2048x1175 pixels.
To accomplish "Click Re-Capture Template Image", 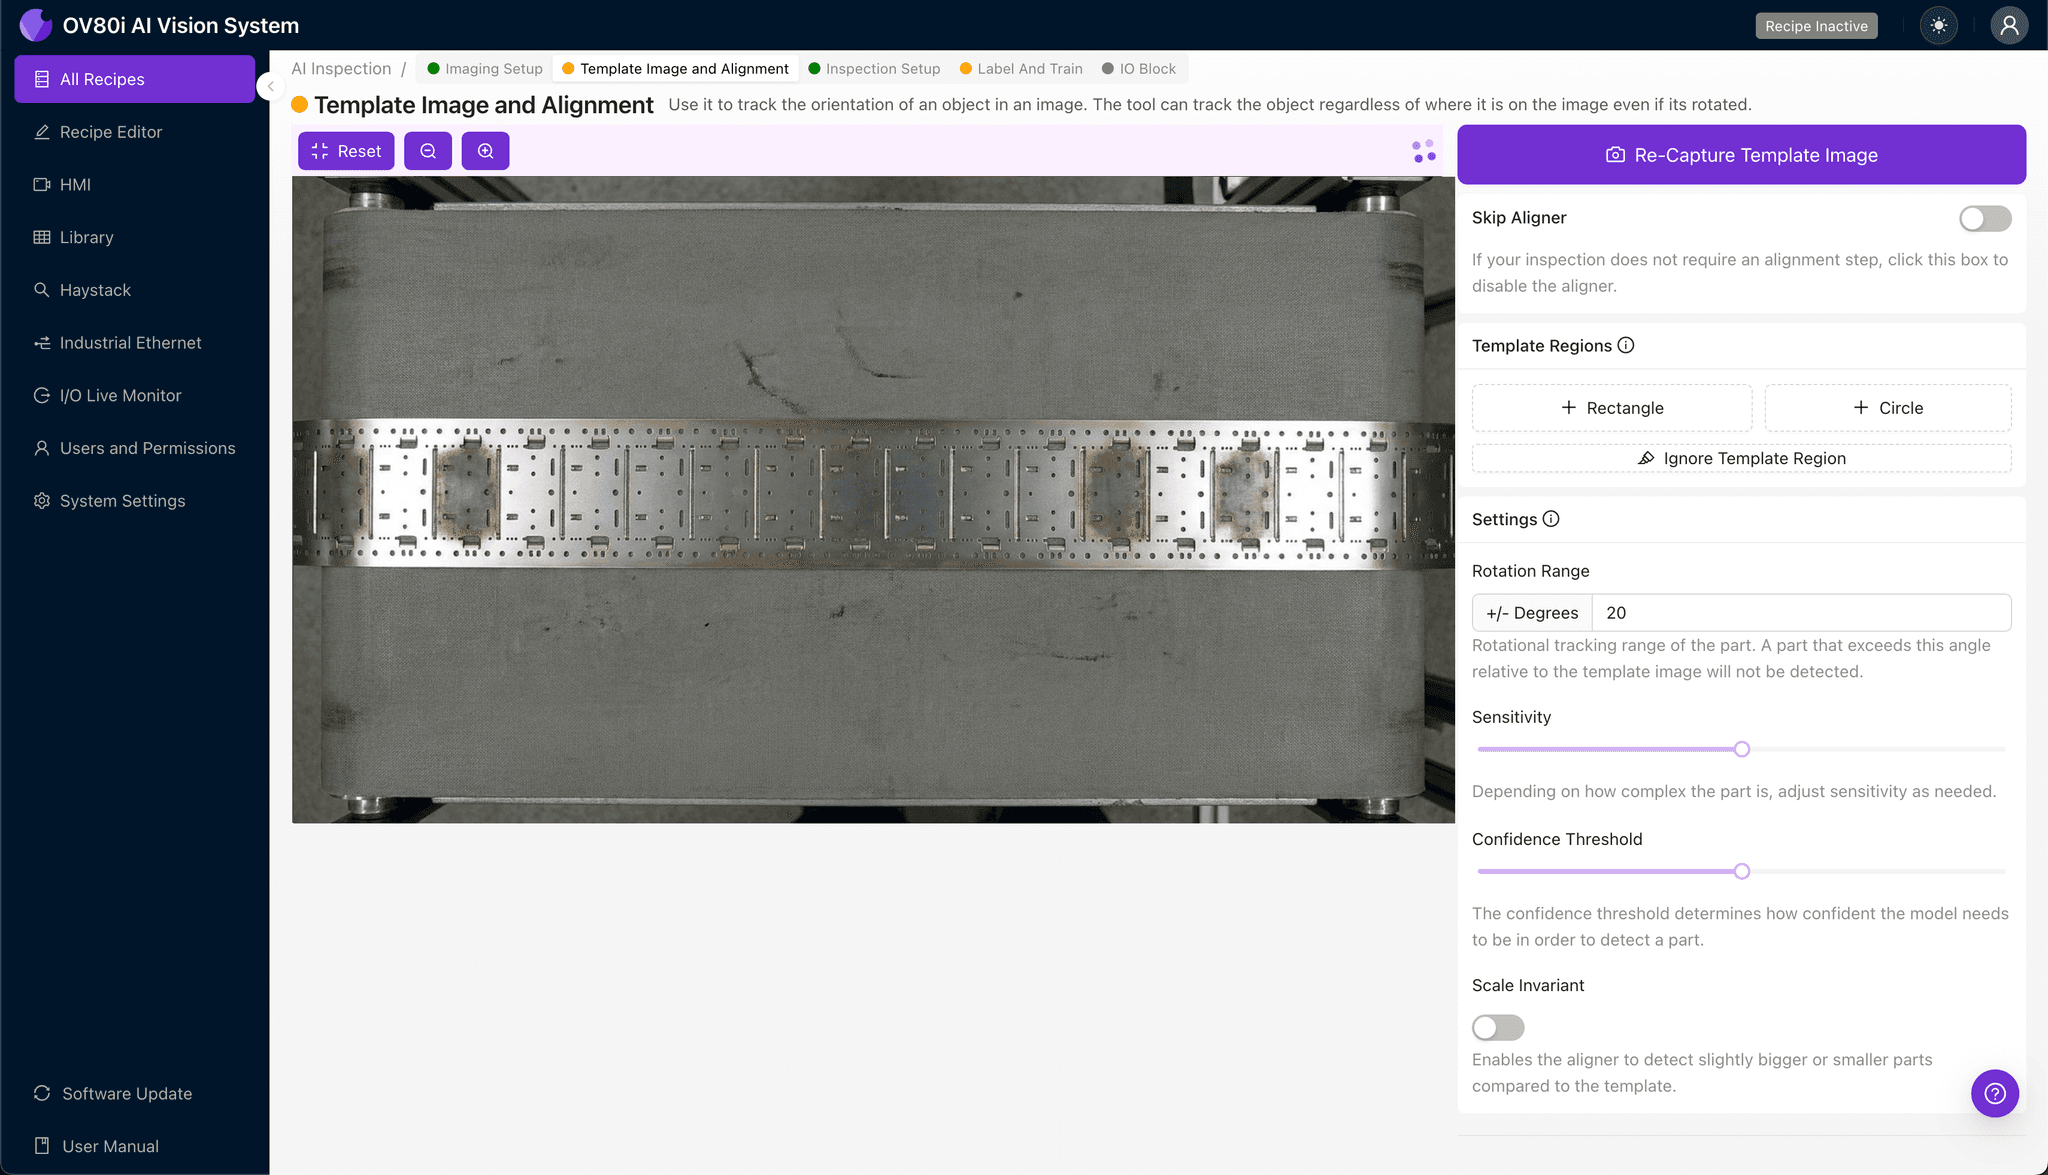I will (x=1740, y=154).
